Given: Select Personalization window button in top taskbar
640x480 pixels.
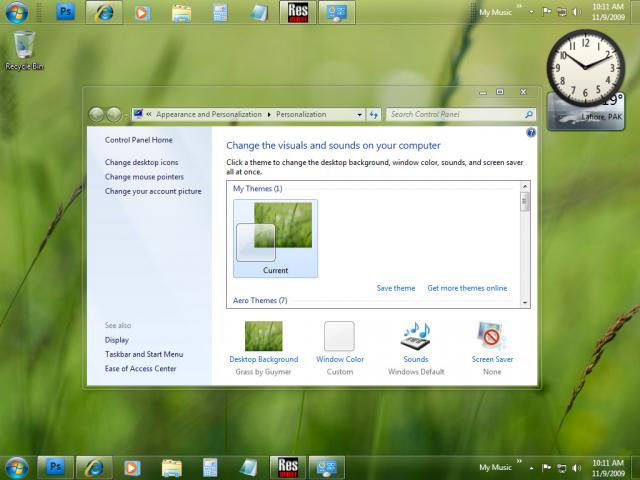Looking at the screenshot, I should pos(337,12).
